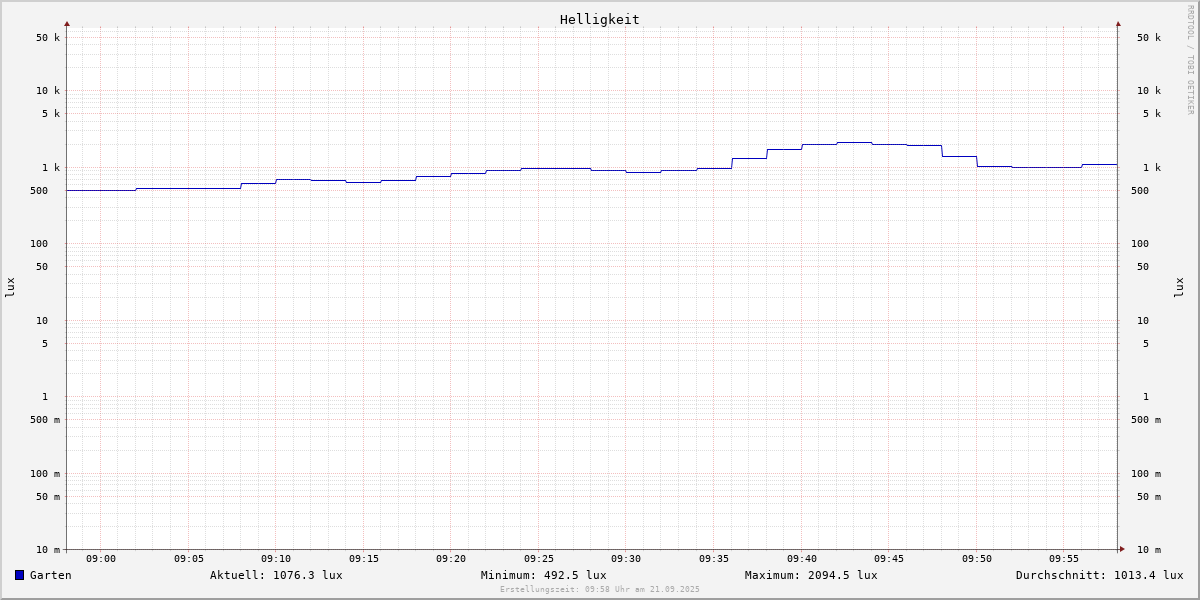Click the 09:00 time axis label
The width and height of the screenshot is (1200, 600).
pos(101,559)
